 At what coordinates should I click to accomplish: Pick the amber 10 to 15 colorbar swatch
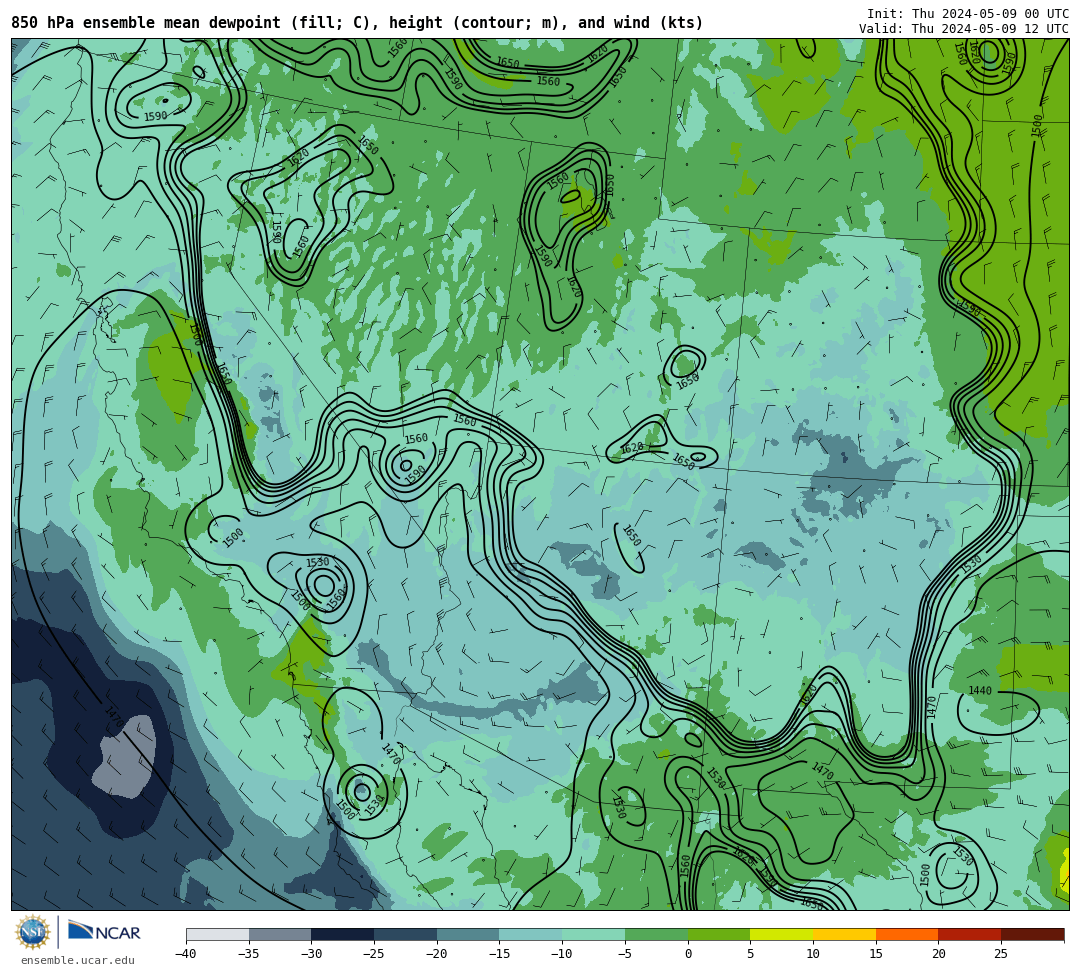tap(844, 934)
